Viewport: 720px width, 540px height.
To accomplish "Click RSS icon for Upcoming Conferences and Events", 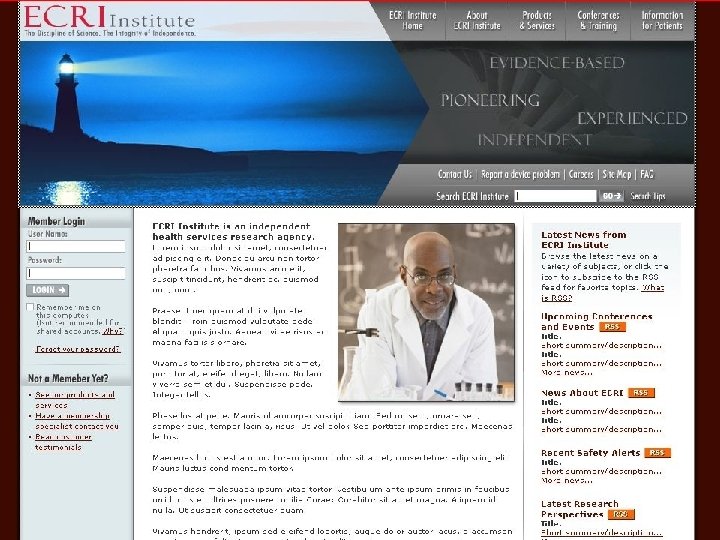I will click(612, 327).
